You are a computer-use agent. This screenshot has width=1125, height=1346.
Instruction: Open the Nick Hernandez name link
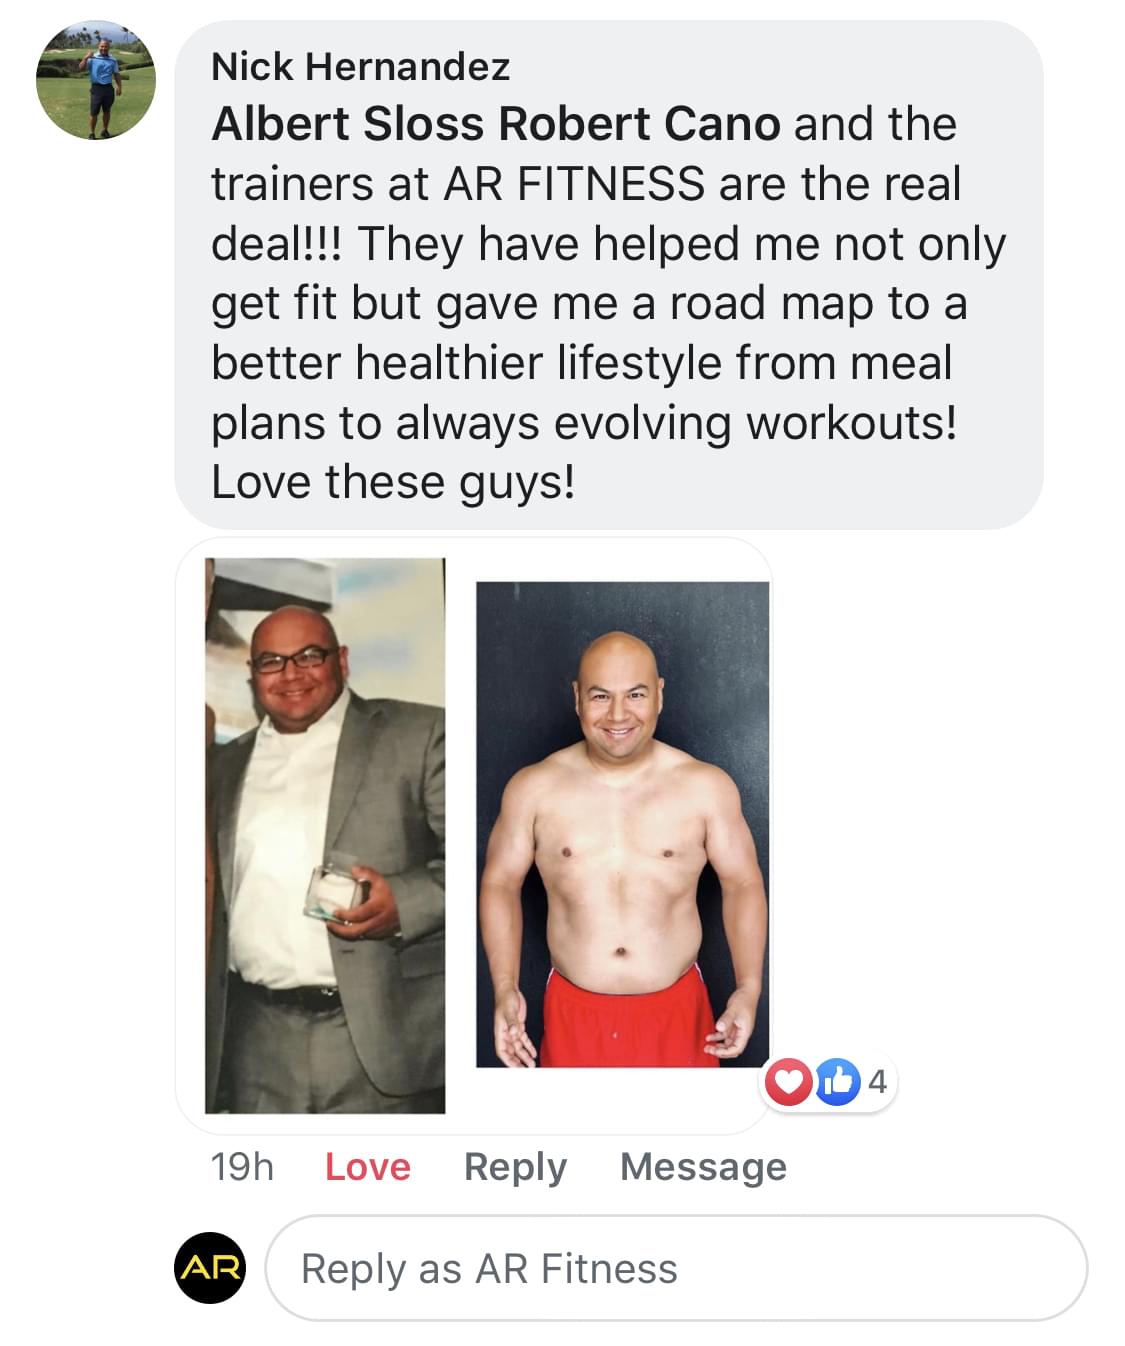pyautogui.click(x=360, y=67)
